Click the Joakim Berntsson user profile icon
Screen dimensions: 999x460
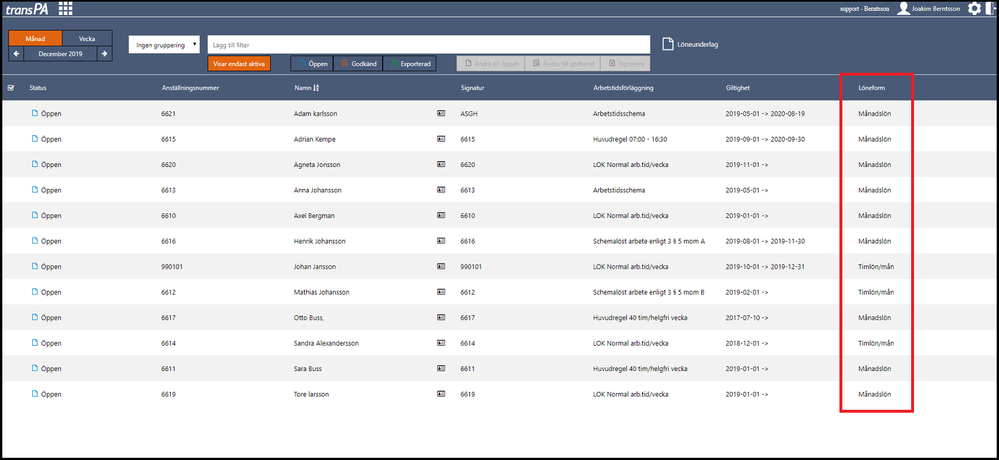(903, 8)
